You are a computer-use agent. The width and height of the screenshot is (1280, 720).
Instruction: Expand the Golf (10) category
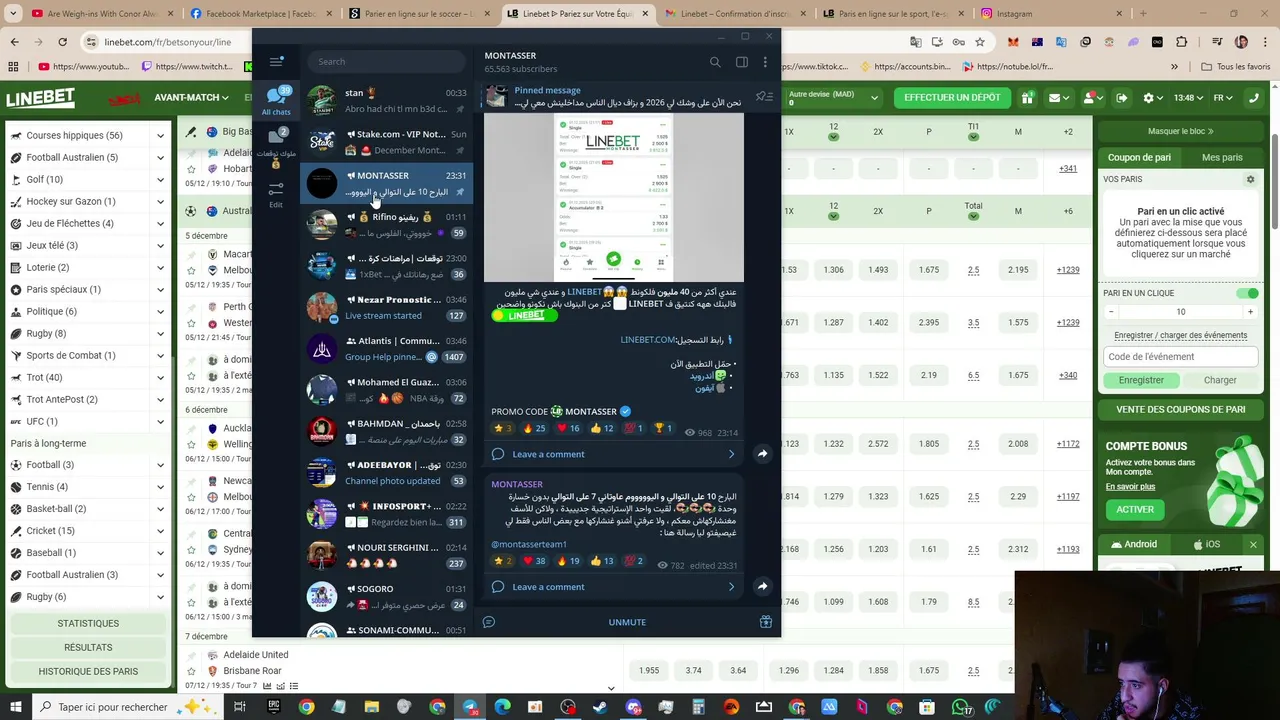tap(160, 179)
